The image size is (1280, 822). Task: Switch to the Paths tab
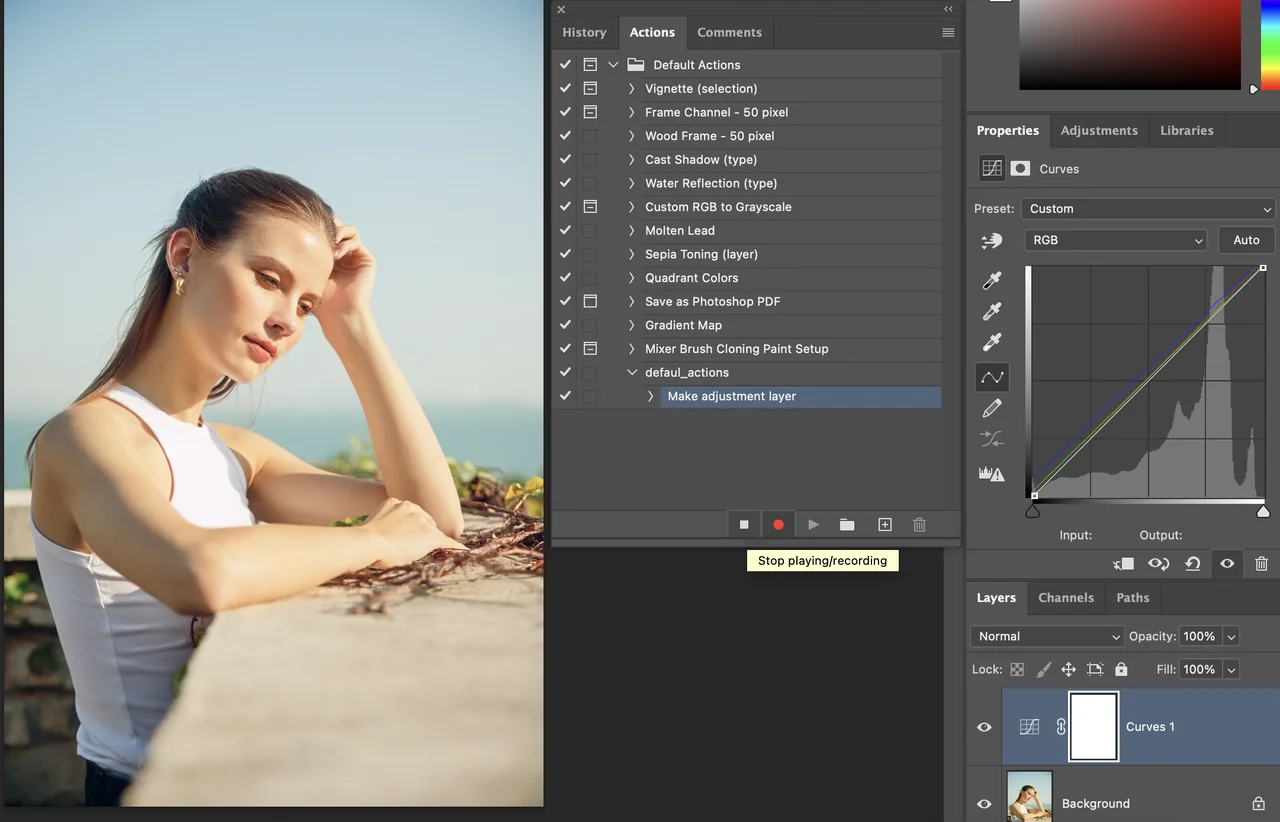pos(1133,598)
